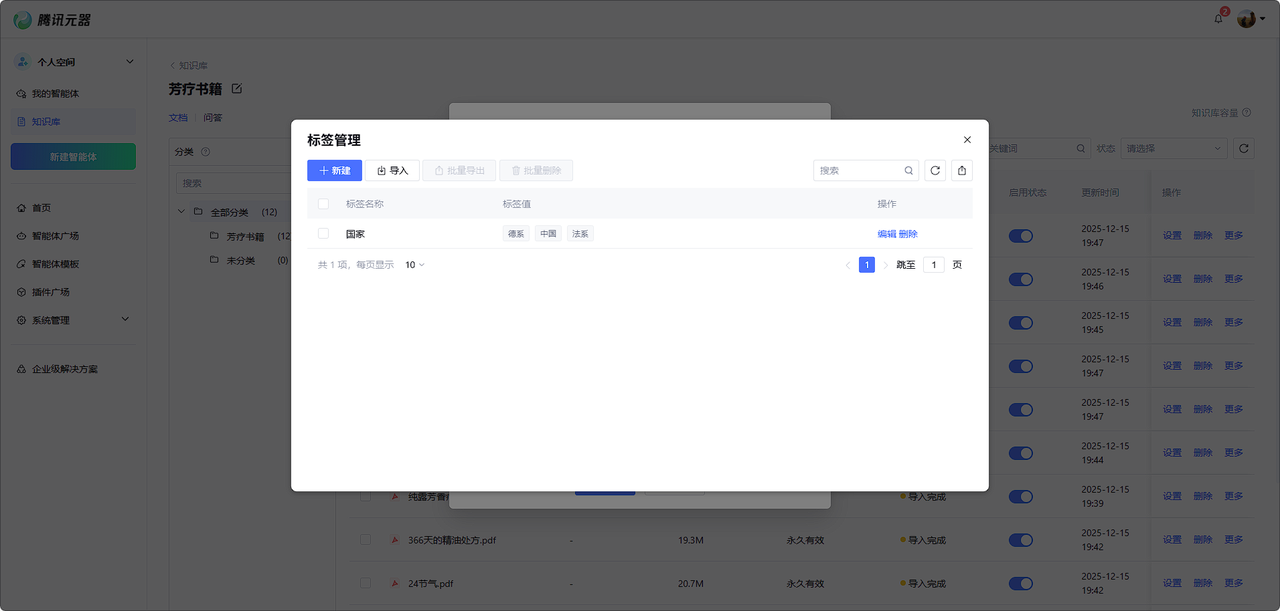Image resolution: width=1280 pixels, height=611 pixels.
Task: Close the 标签管理 dialog
Action: pyautogui.click(x=967, y=140)
